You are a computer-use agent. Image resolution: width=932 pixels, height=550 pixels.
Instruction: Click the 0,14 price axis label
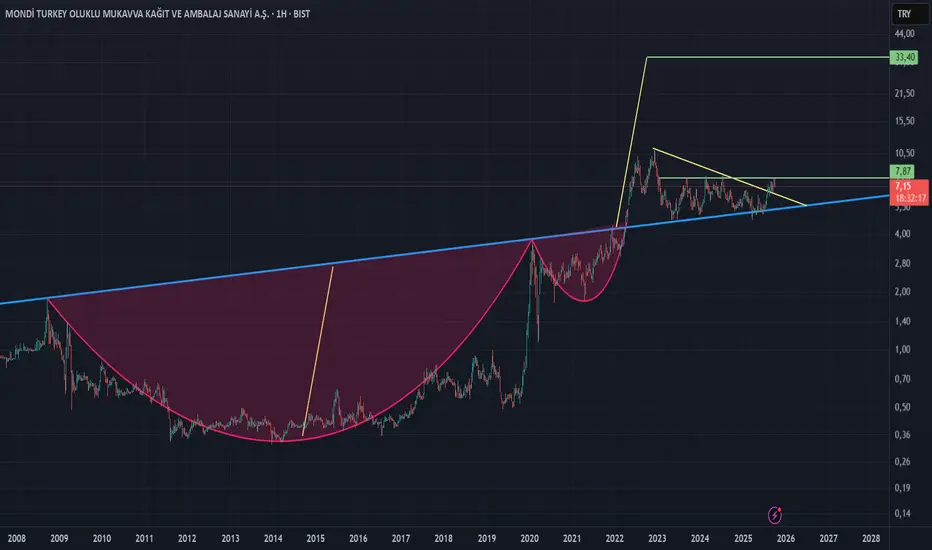pyautogui.click(x=902, y=513)
